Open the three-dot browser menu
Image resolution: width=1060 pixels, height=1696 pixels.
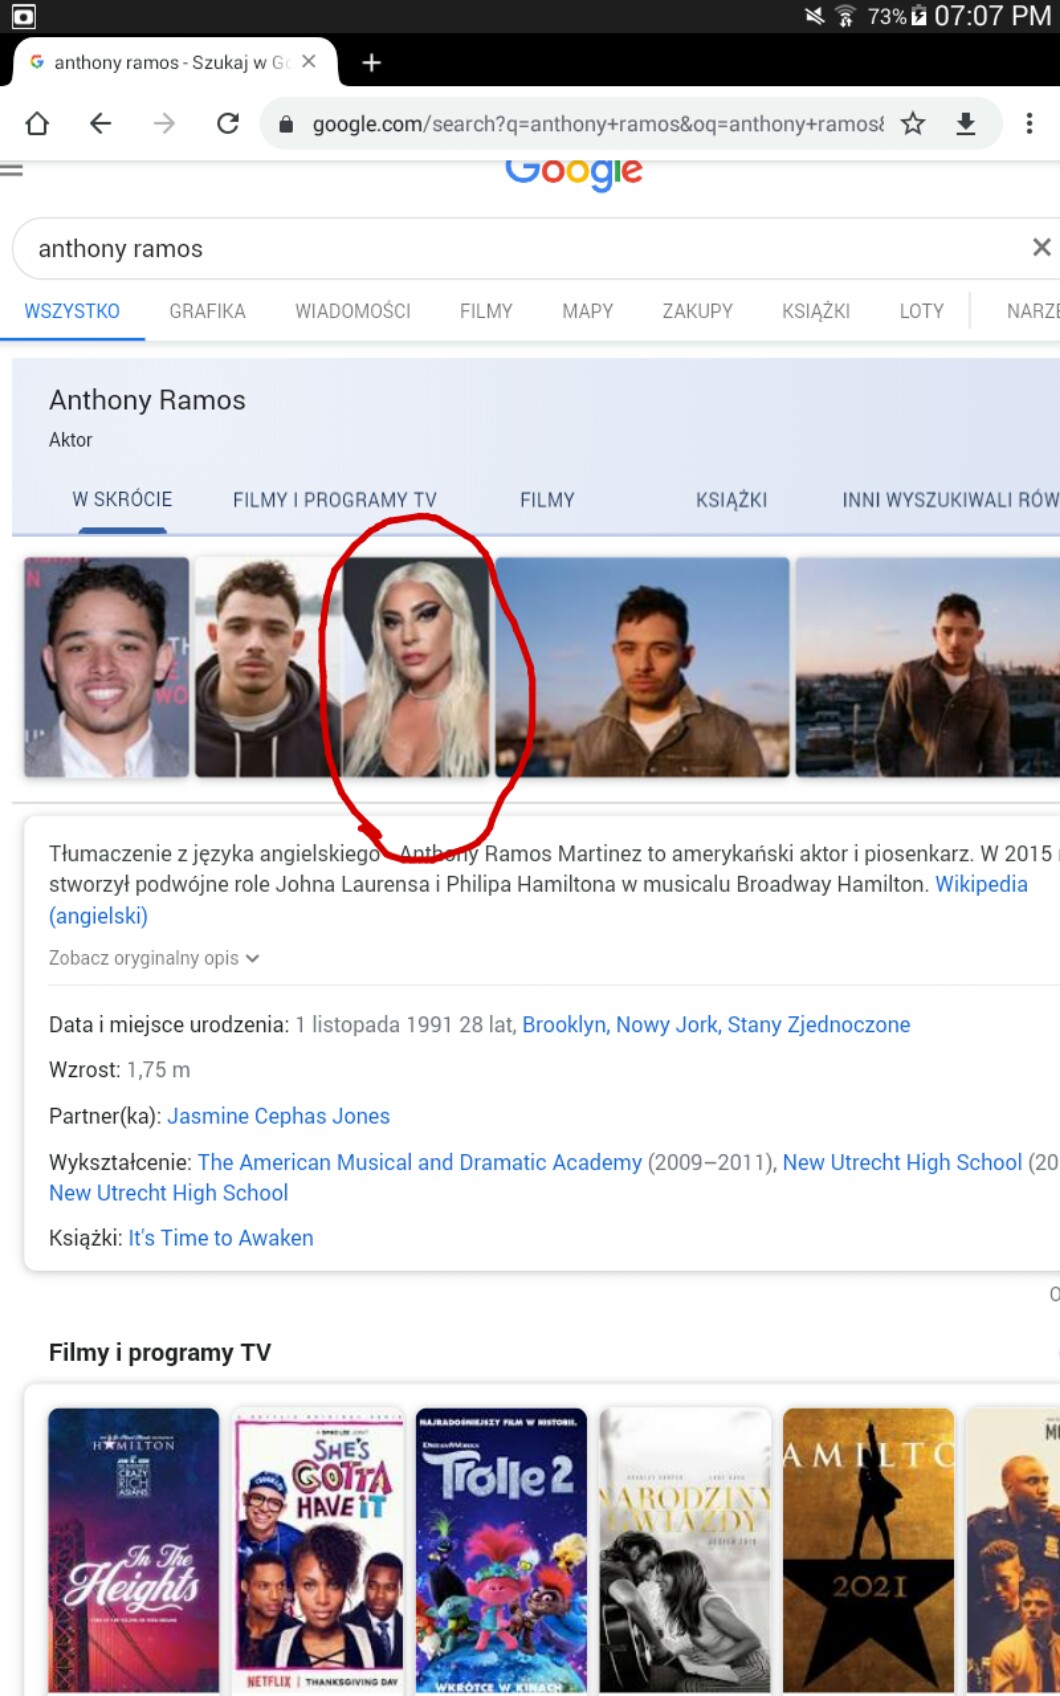click(1028, 123)
